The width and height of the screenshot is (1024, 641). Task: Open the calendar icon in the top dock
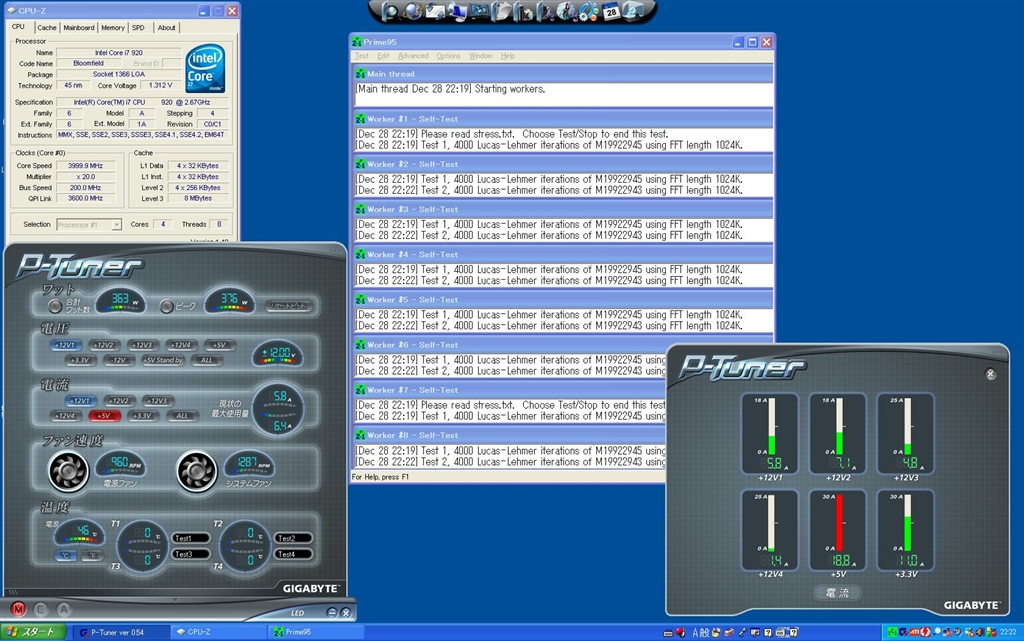[609, 12]
